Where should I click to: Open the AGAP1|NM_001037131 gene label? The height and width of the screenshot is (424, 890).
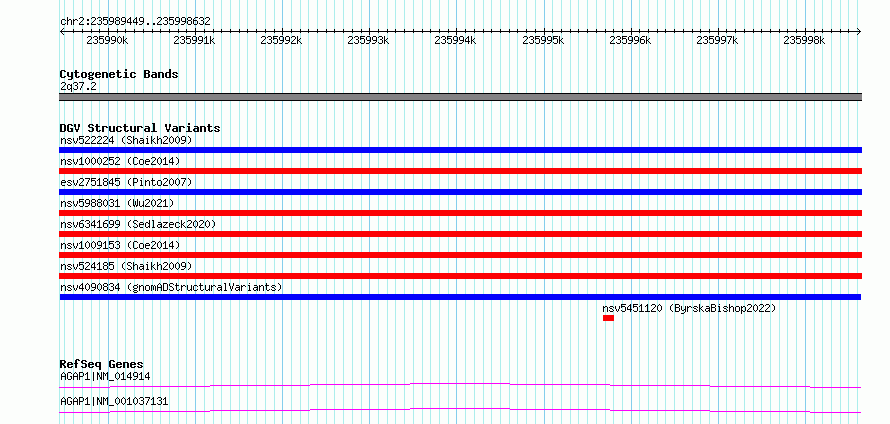pos(114,402)
